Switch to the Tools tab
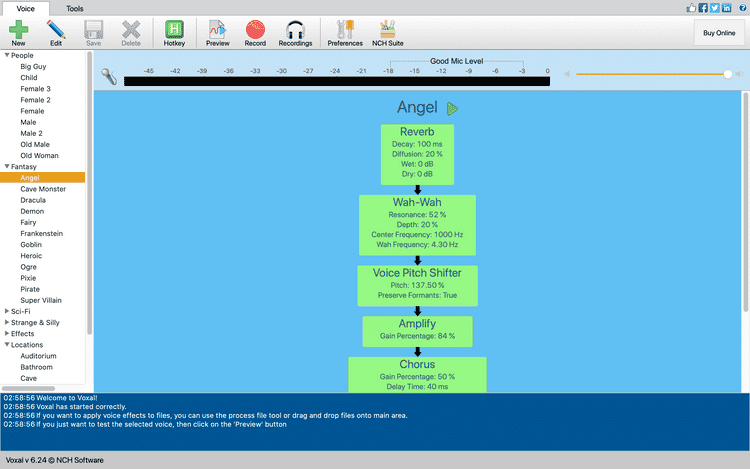 [75, 8]
